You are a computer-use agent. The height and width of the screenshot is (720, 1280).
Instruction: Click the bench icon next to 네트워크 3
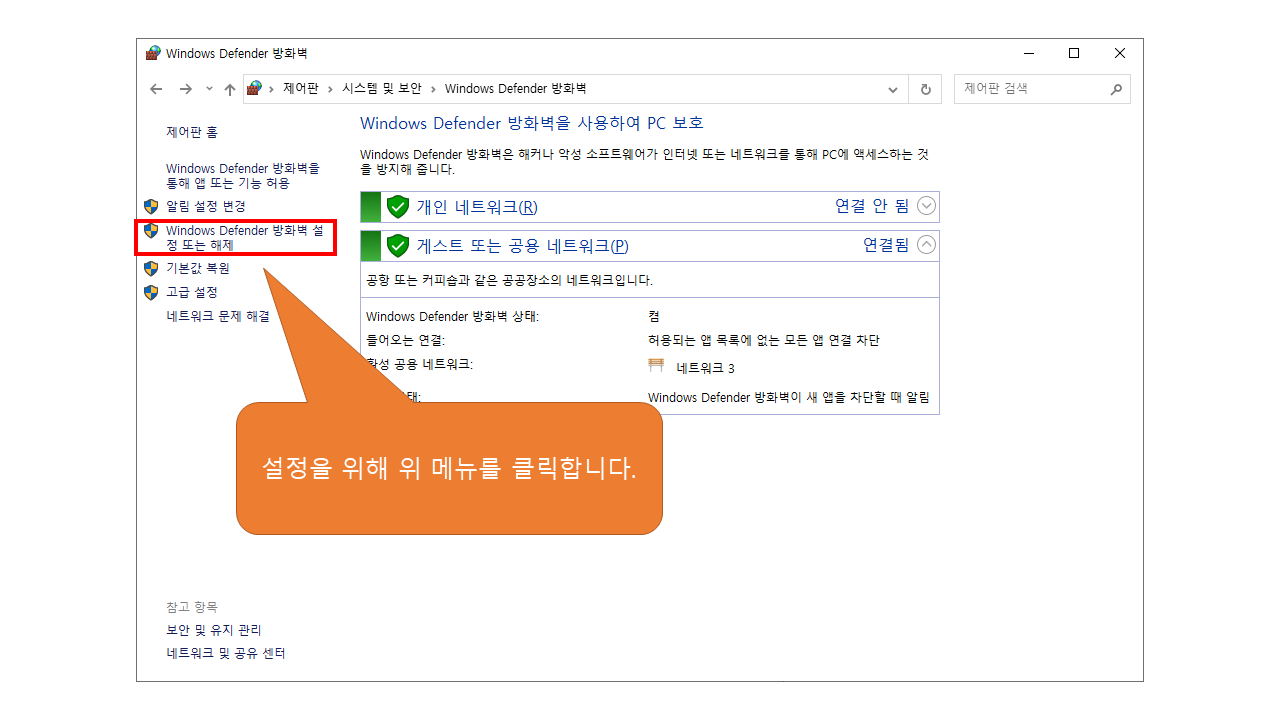click(x=657, y=367)
